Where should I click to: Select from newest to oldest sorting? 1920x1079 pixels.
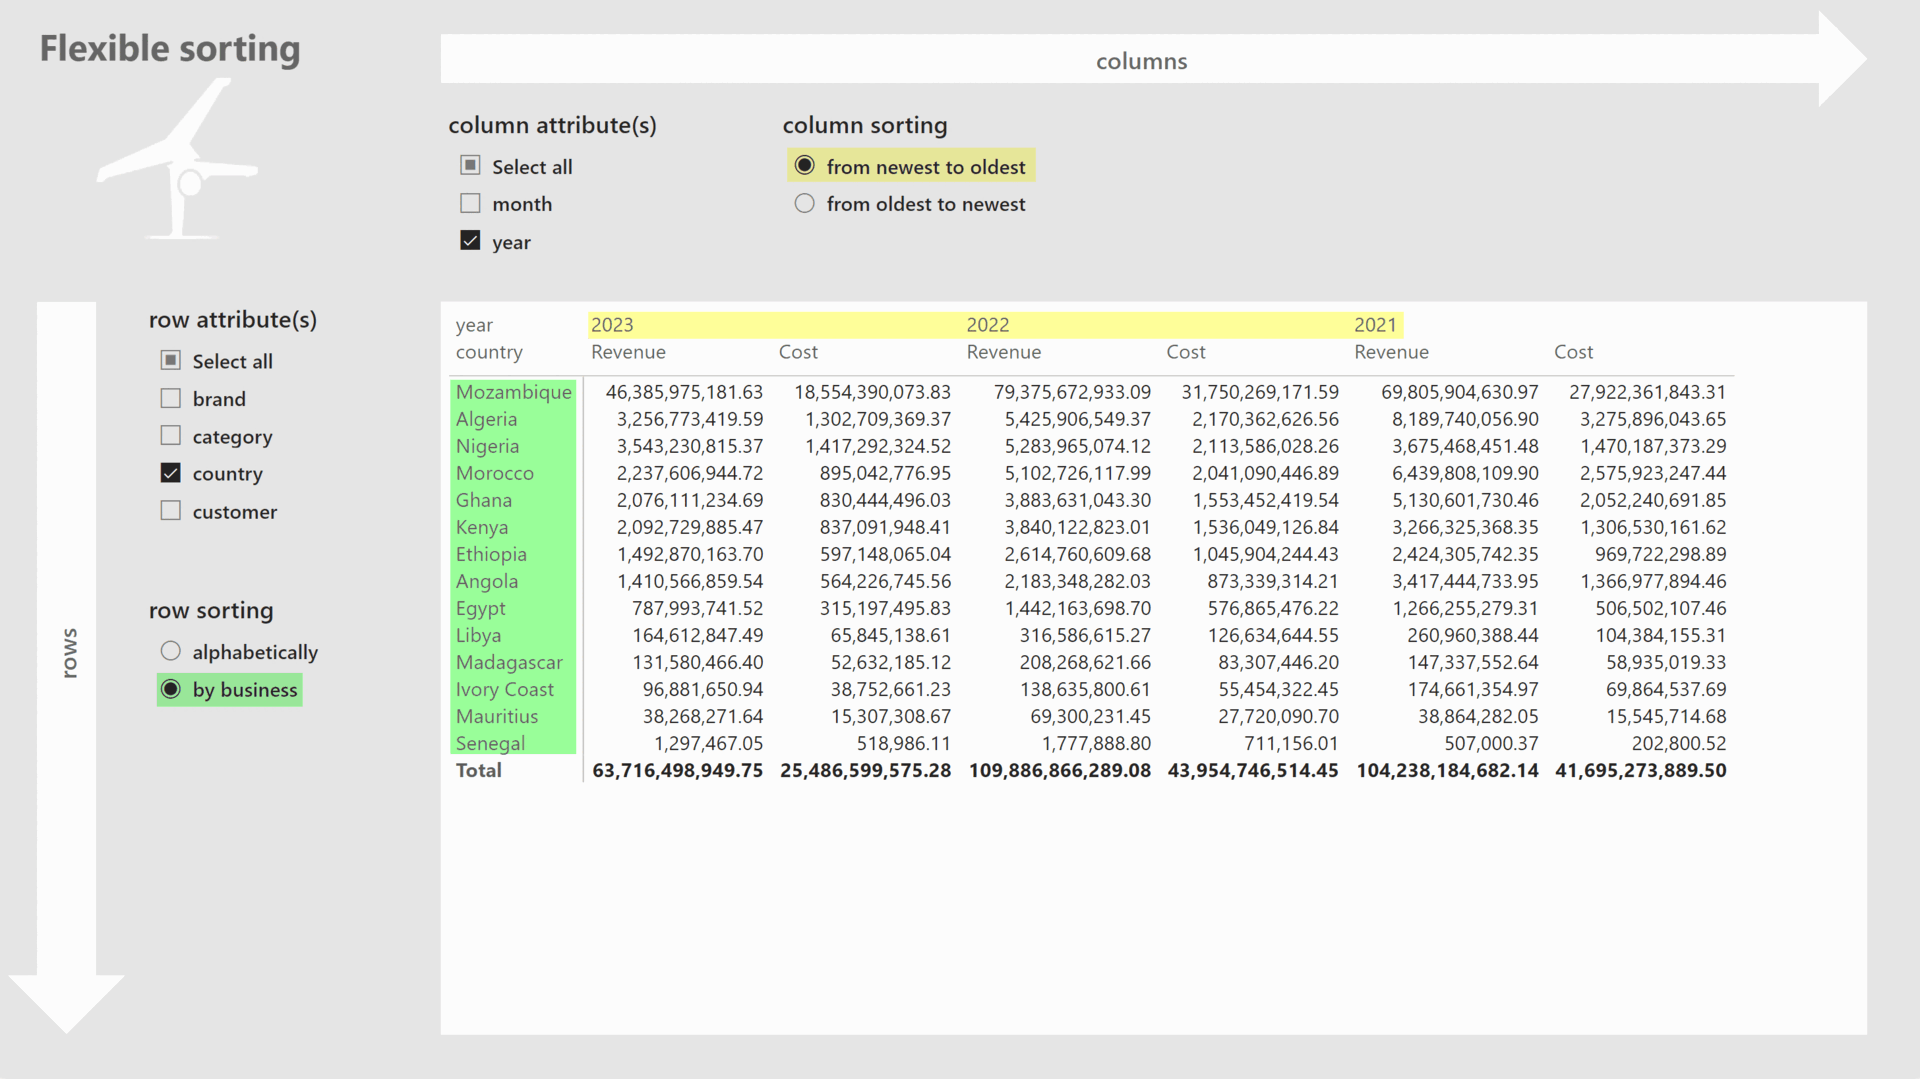804,165
